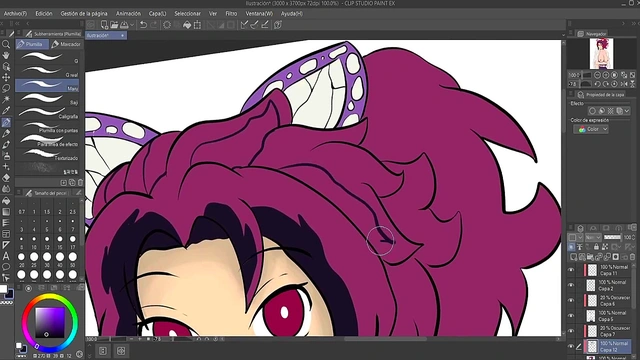Open the Color expression dropdown
This screenshot has width=640, height=360.
(591, 129)
